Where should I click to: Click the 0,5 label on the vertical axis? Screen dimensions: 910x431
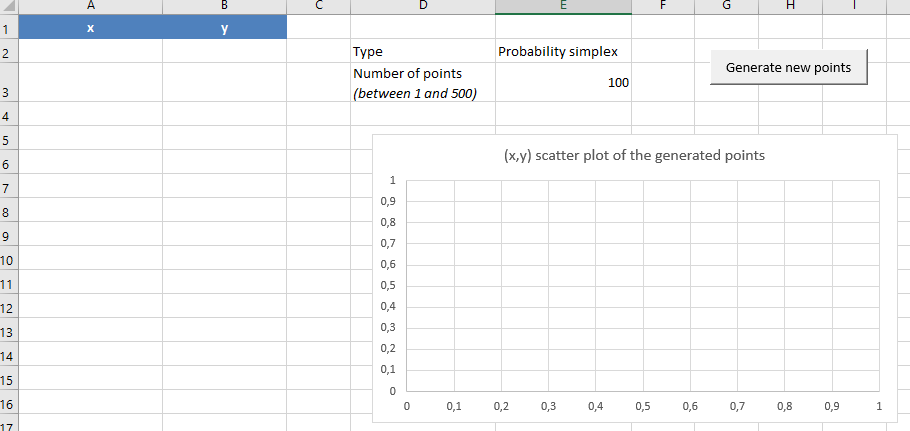click(388, 286)
